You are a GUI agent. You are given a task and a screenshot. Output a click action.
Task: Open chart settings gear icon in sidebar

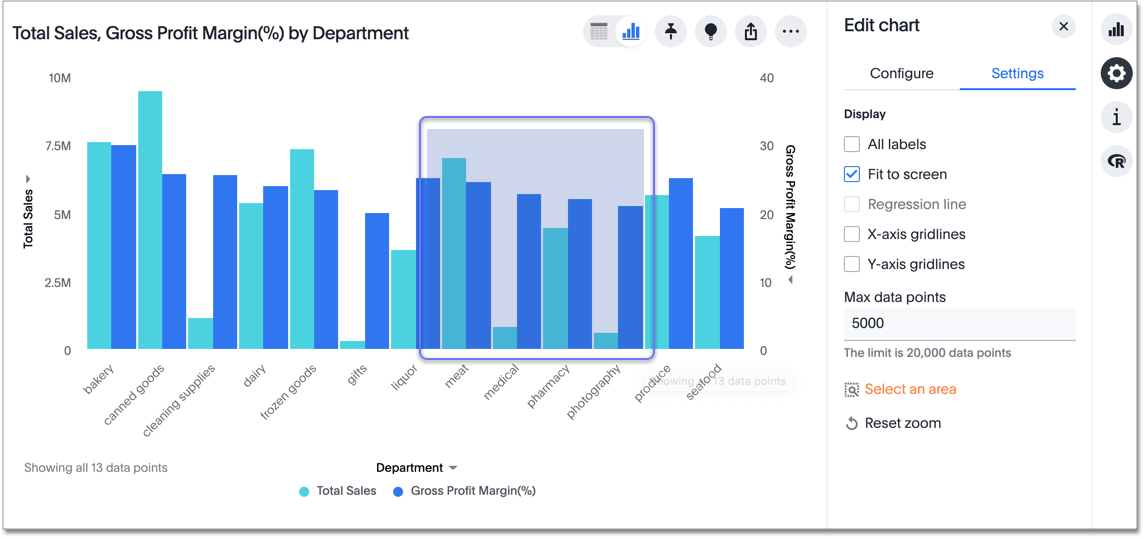point(1117,73)
